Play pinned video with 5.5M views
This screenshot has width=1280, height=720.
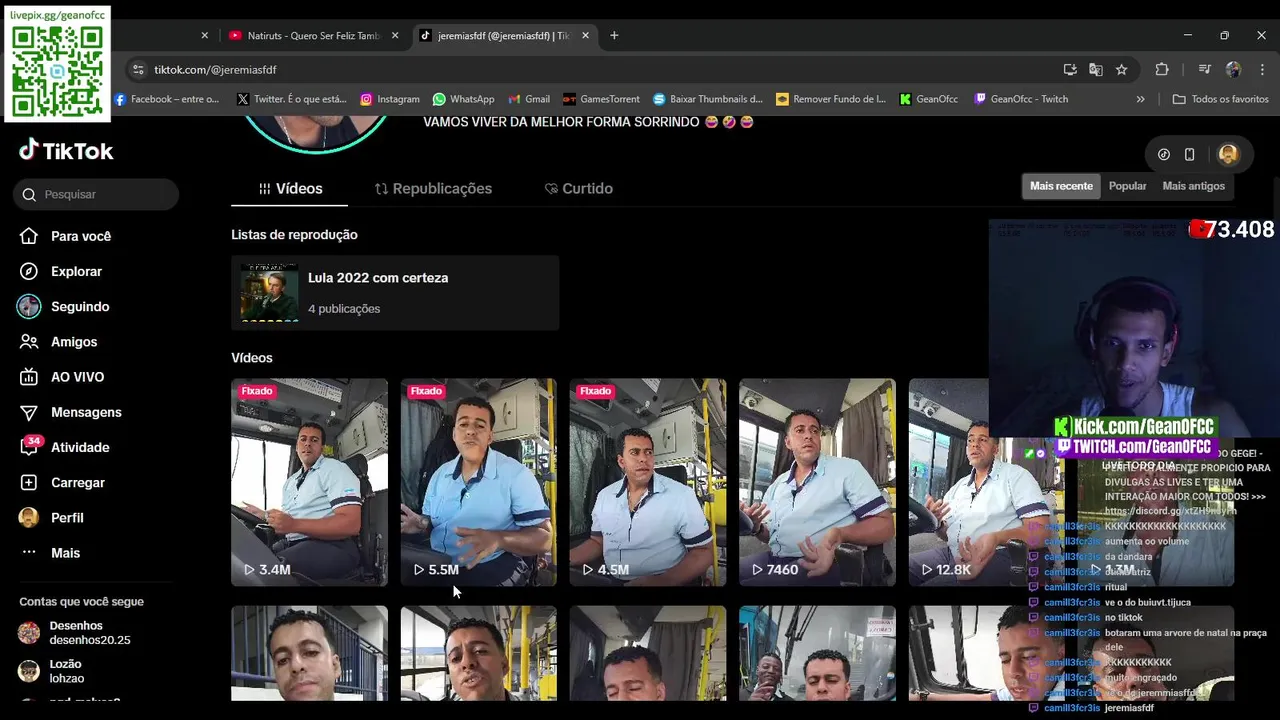point(479,482)
